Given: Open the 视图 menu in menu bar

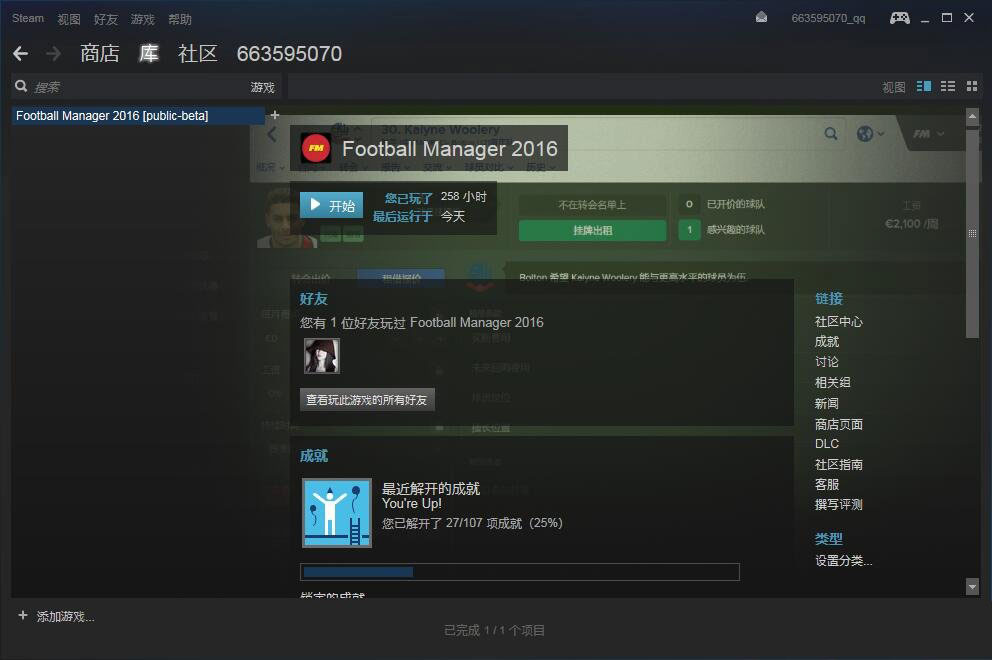Looking at the screenshot, I should click(69, 19).
